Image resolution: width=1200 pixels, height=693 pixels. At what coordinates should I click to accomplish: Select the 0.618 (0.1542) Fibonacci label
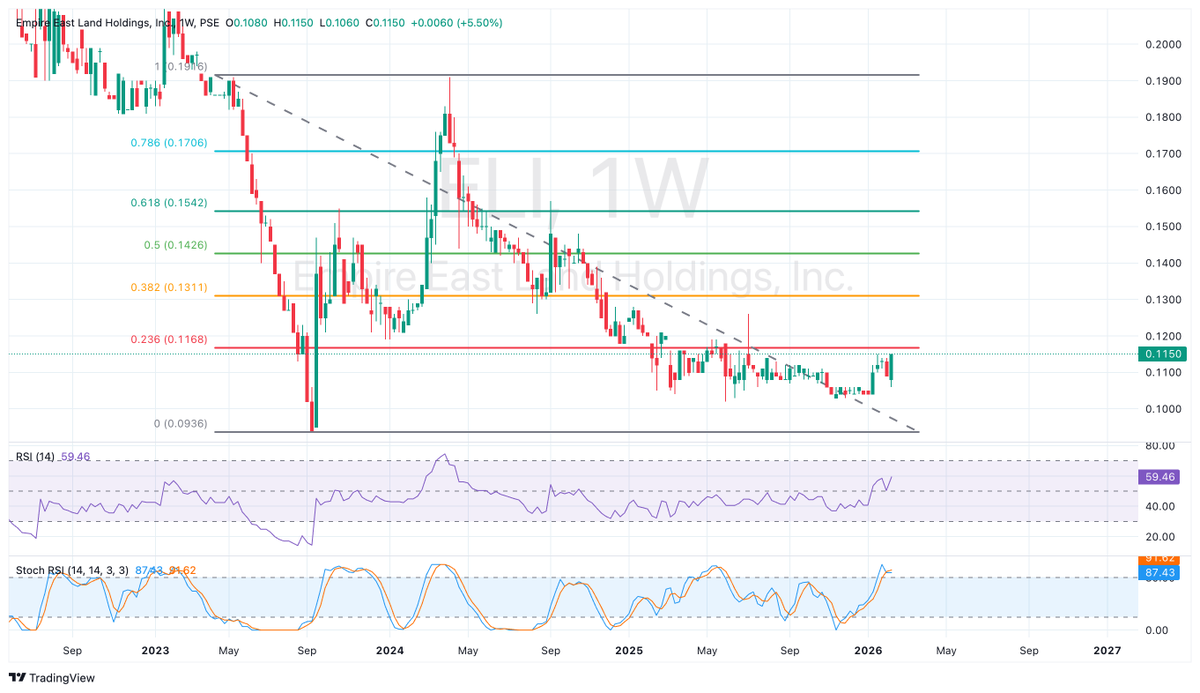click(169, 202)
